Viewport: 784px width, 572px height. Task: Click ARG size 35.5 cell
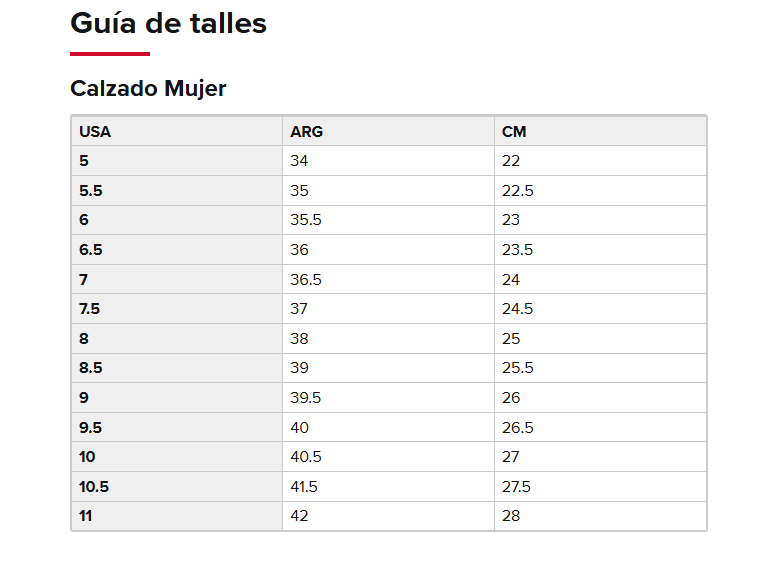pyautogui.click(x=388, y=220)
